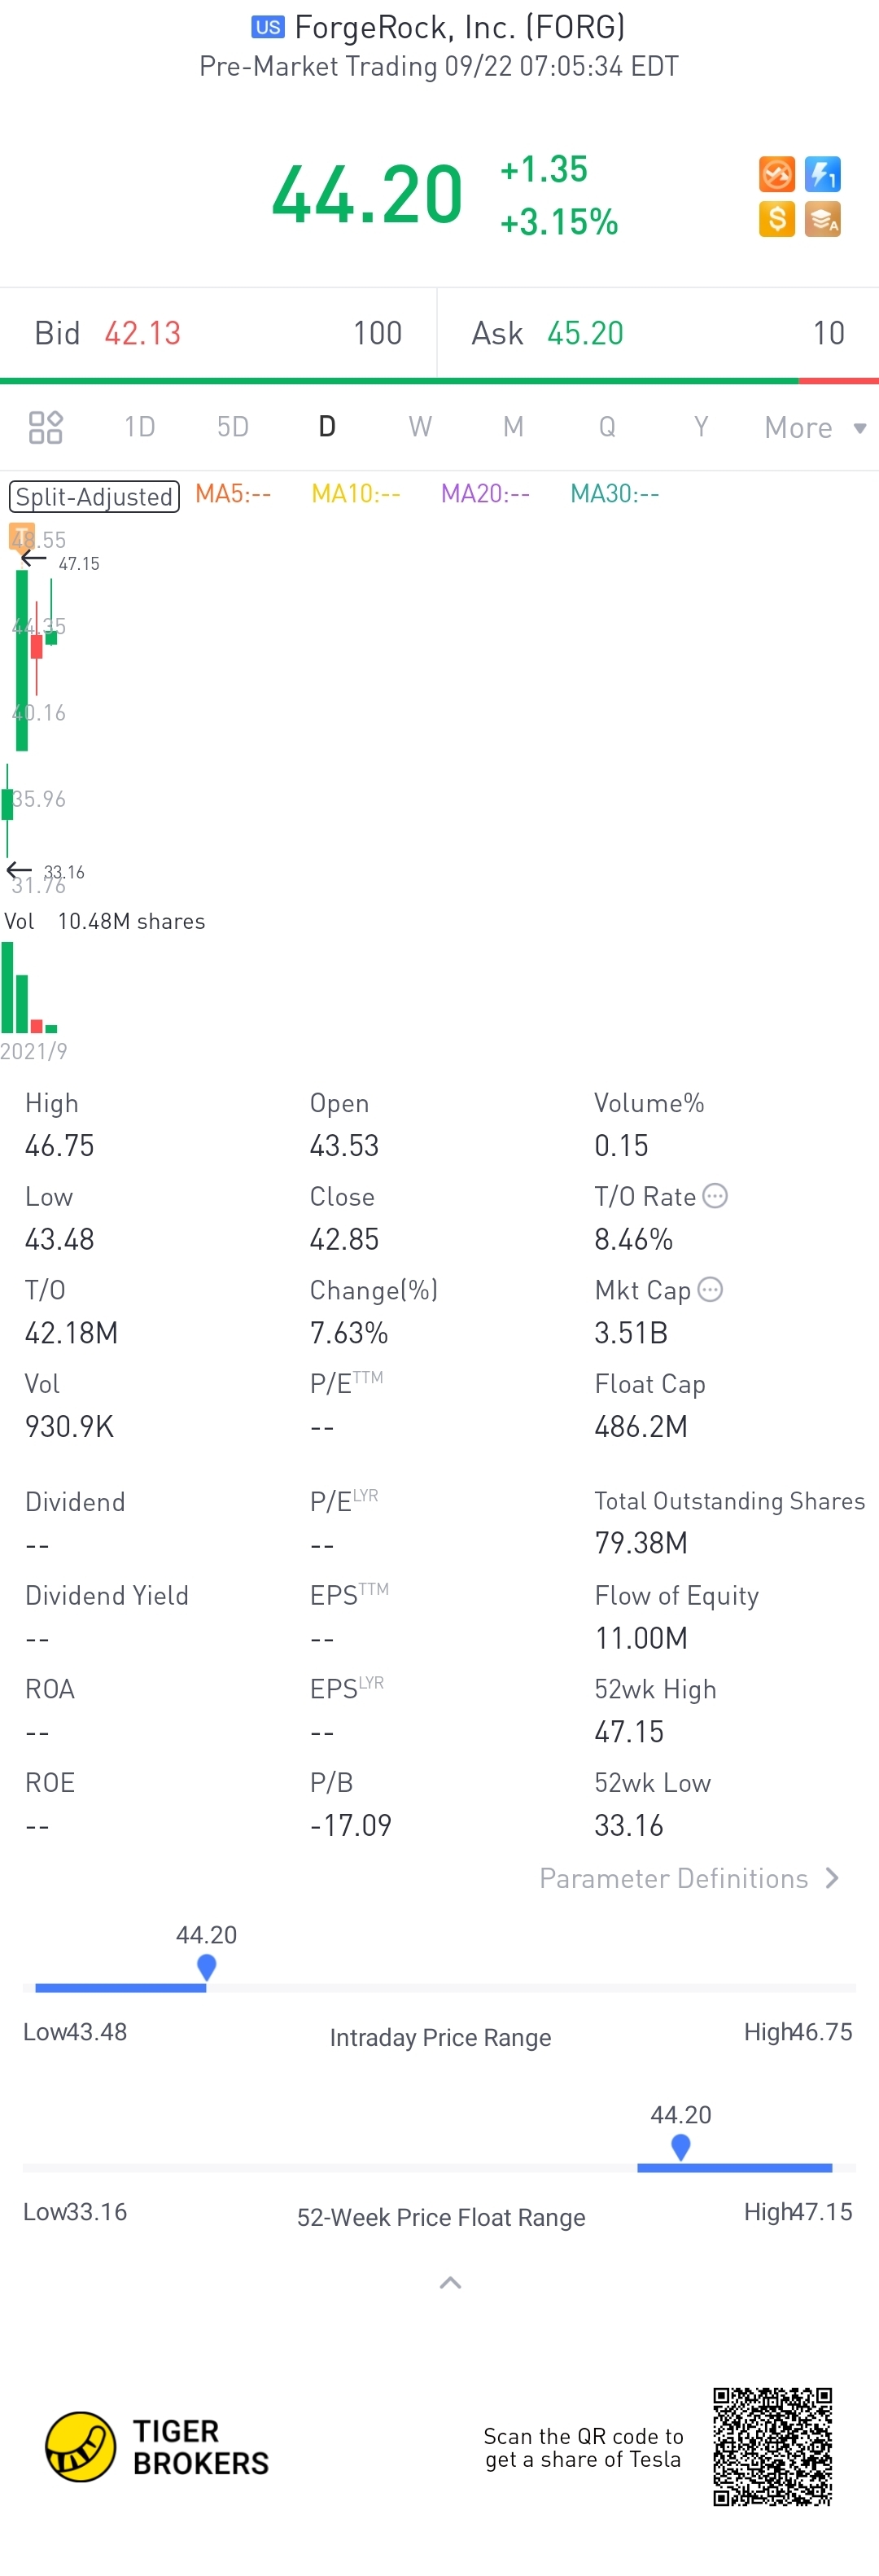Select the 5D chart period
This screenshot has width=879, height=2576.
click(233, 427)
